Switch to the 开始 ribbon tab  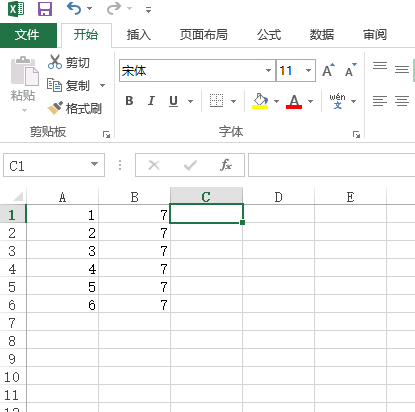(86, 35)
